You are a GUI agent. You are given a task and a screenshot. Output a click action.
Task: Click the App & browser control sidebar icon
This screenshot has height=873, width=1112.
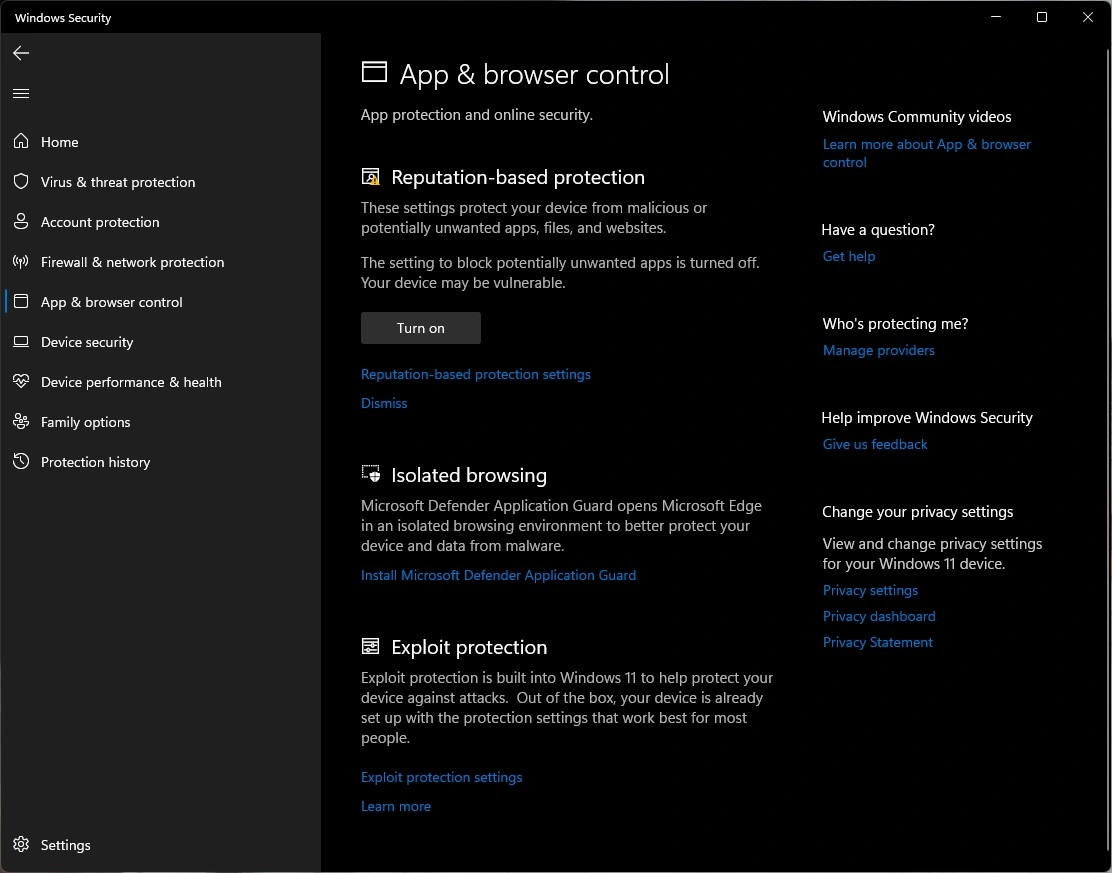click(x=21, y=301)
